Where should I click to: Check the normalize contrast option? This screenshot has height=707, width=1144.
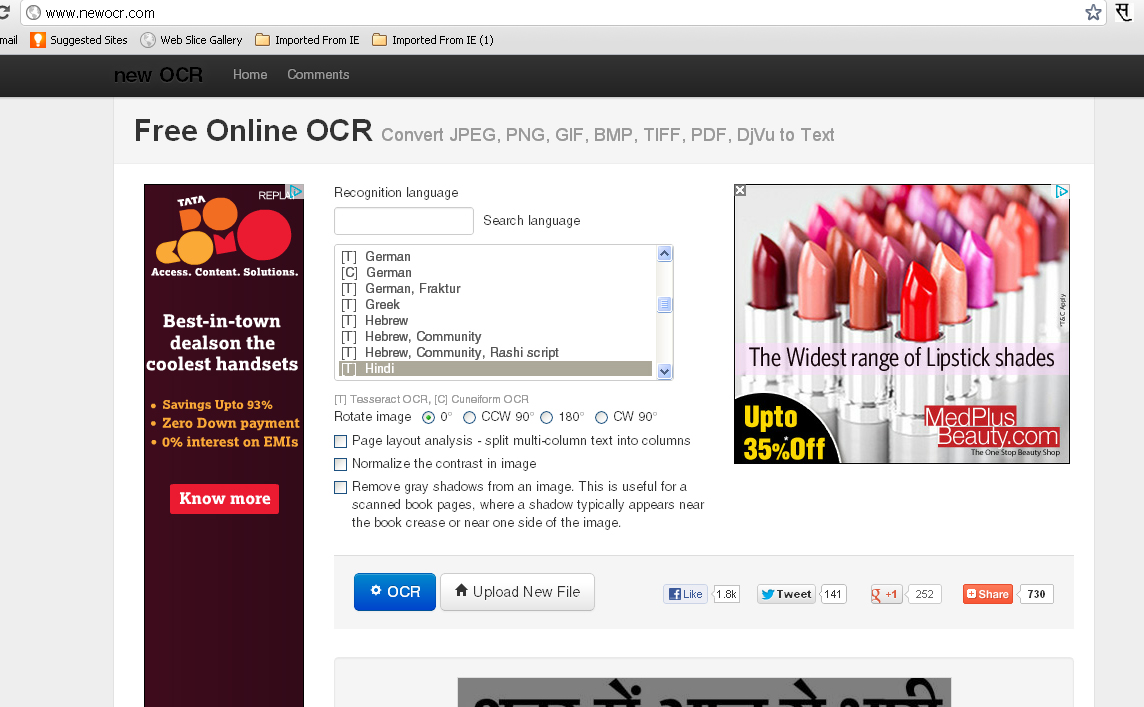[x=341, y=464]
